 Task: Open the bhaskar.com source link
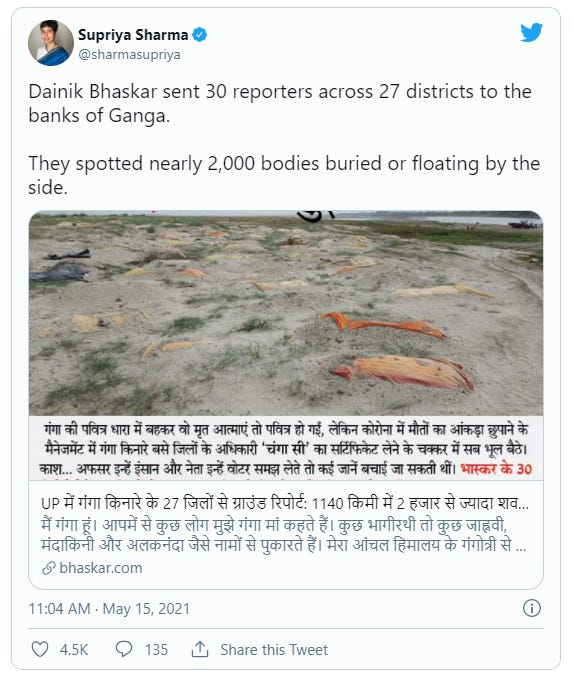click(101, 568)
